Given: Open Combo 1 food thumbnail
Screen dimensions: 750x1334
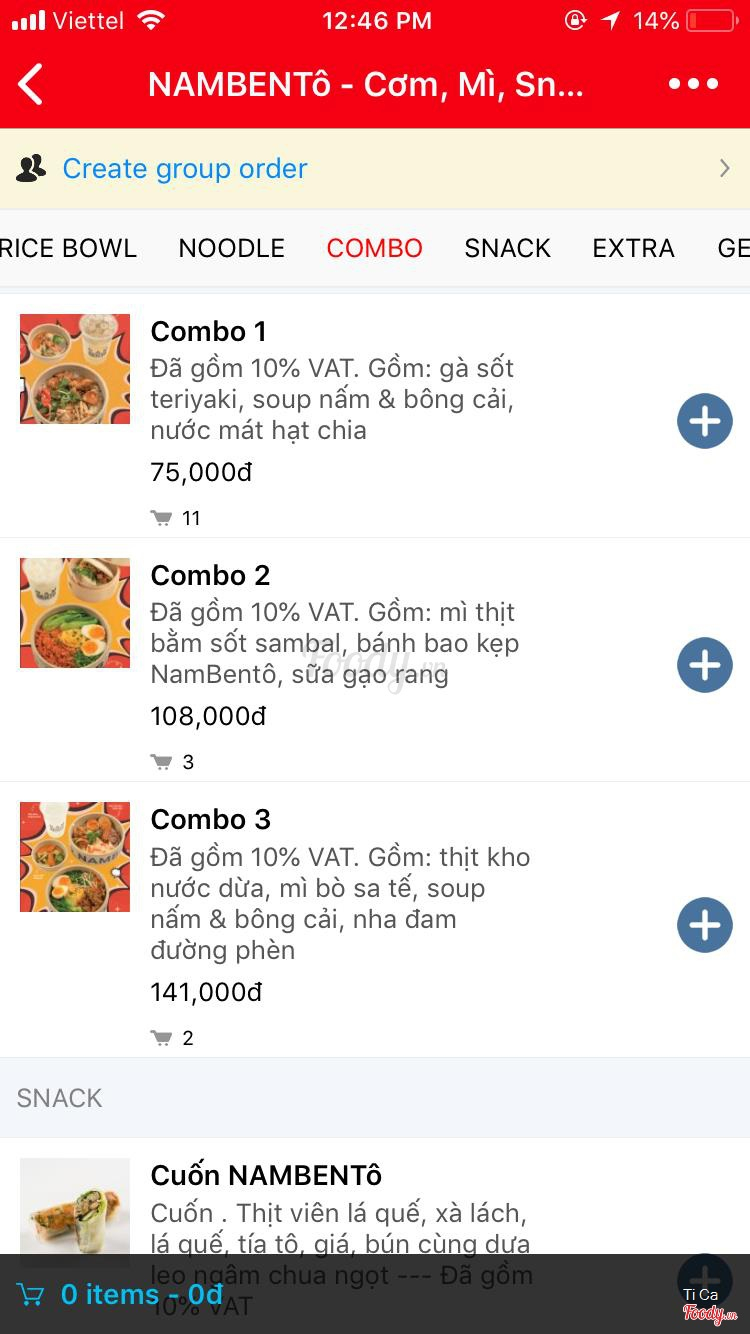Looking at the screenshot, I should pyautogui.click(x=75, y=369).
